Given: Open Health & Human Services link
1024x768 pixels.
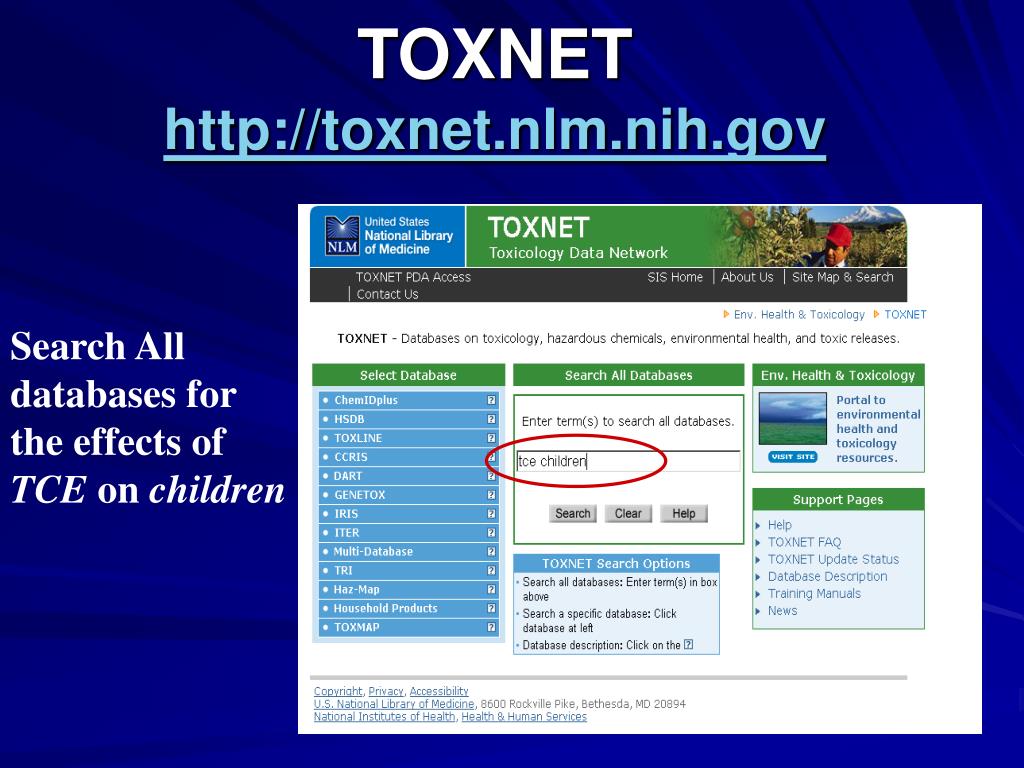Looking at the screenshot, I should point(524,716).
